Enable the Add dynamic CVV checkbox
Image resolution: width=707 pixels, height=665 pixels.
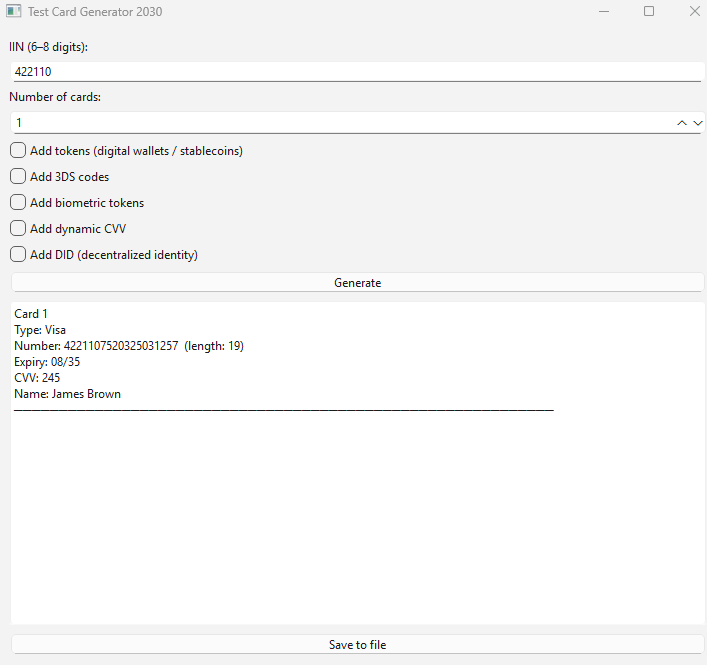click(19, 229)
